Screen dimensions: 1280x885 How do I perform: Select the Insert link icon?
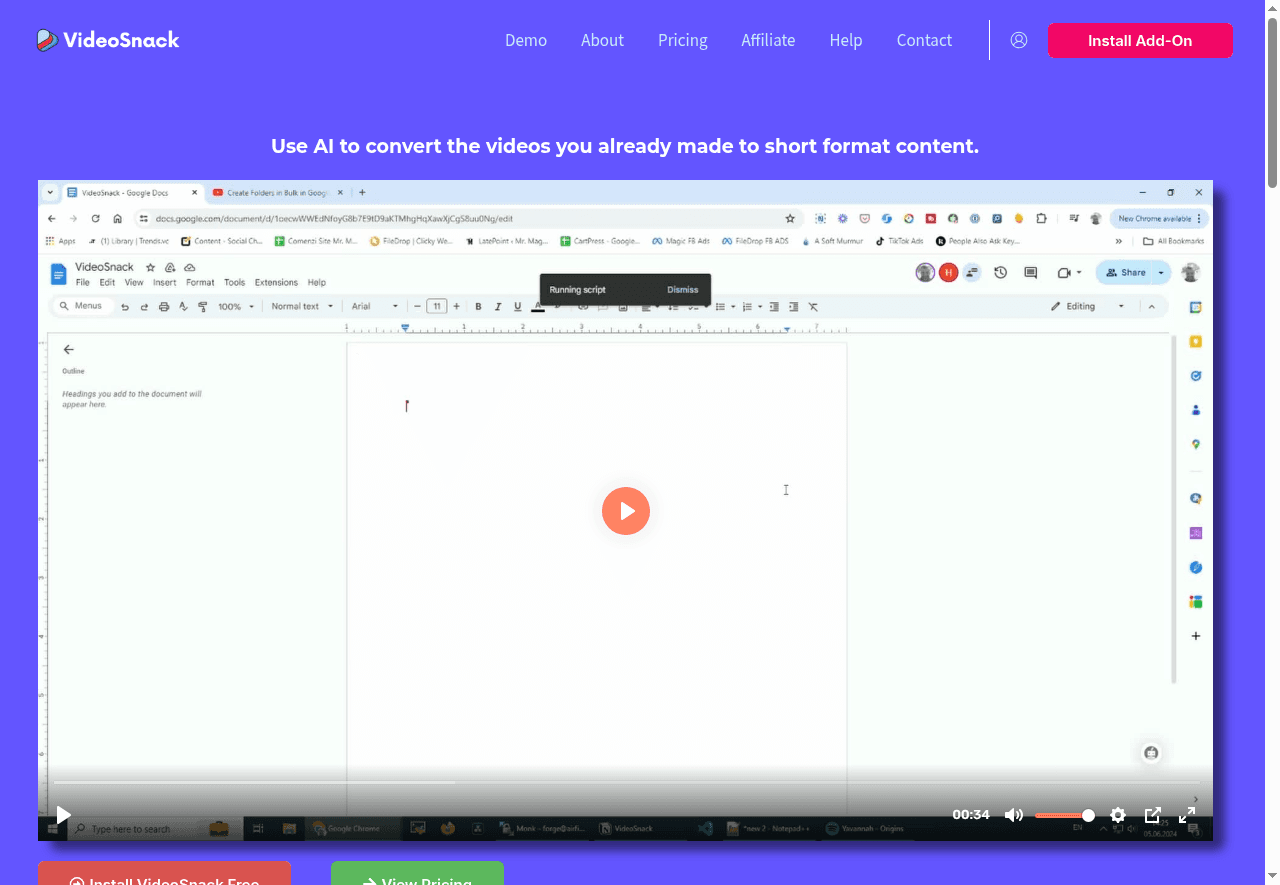coord(582,306)
